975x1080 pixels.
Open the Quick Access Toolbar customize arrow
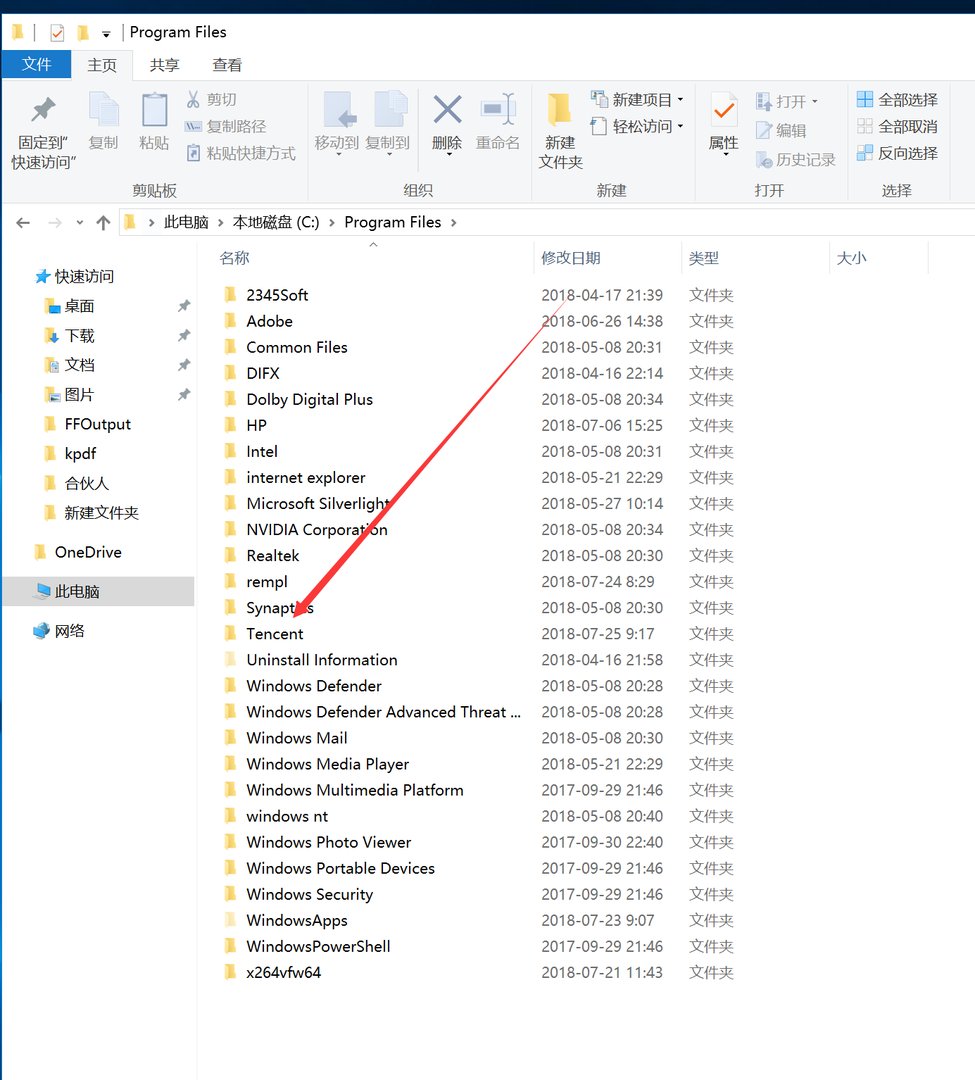(x=106, y=33)
